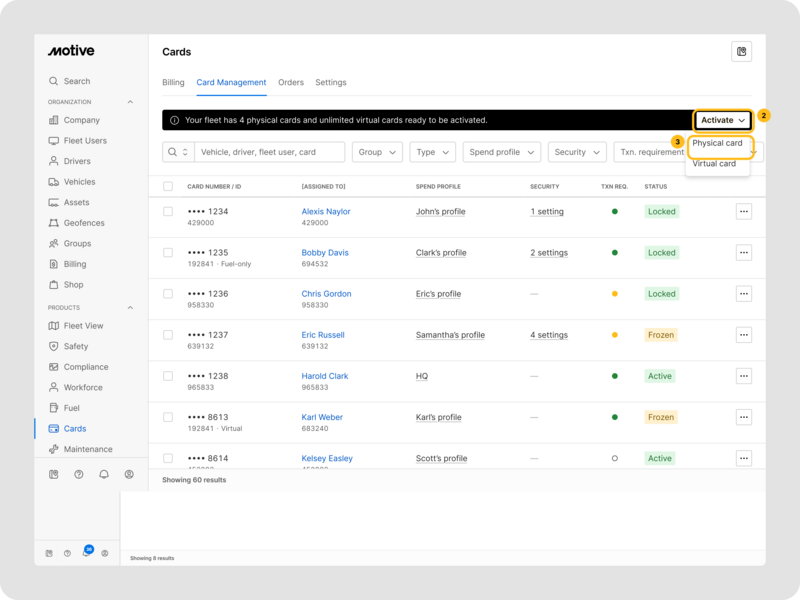Image resolution: width=800 pixels, height=600 pixels.
Task: Check the box for card 1237
Action: [168, 335]
